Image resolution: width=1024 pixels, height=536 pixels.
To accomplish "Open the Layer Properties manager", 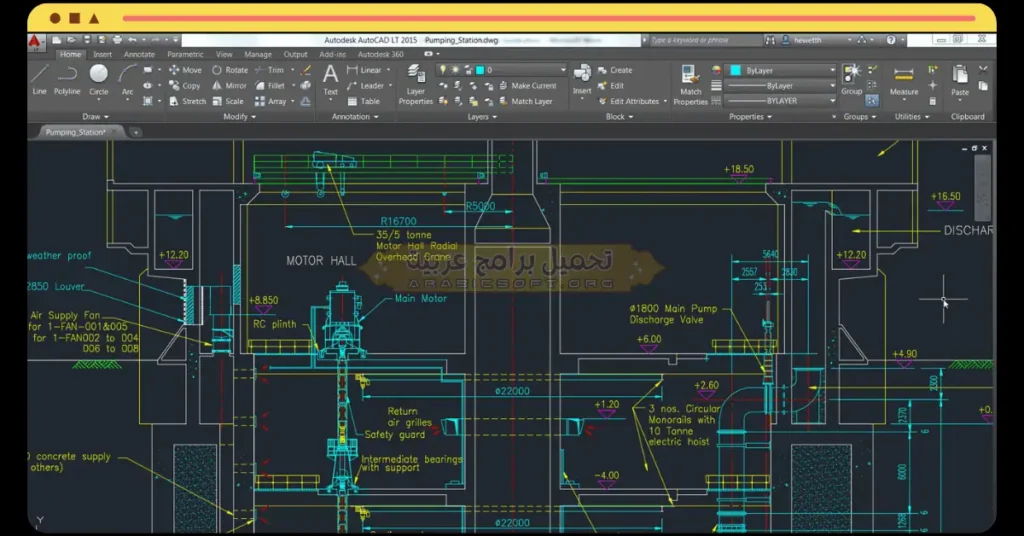I will (x=415, y=85).
